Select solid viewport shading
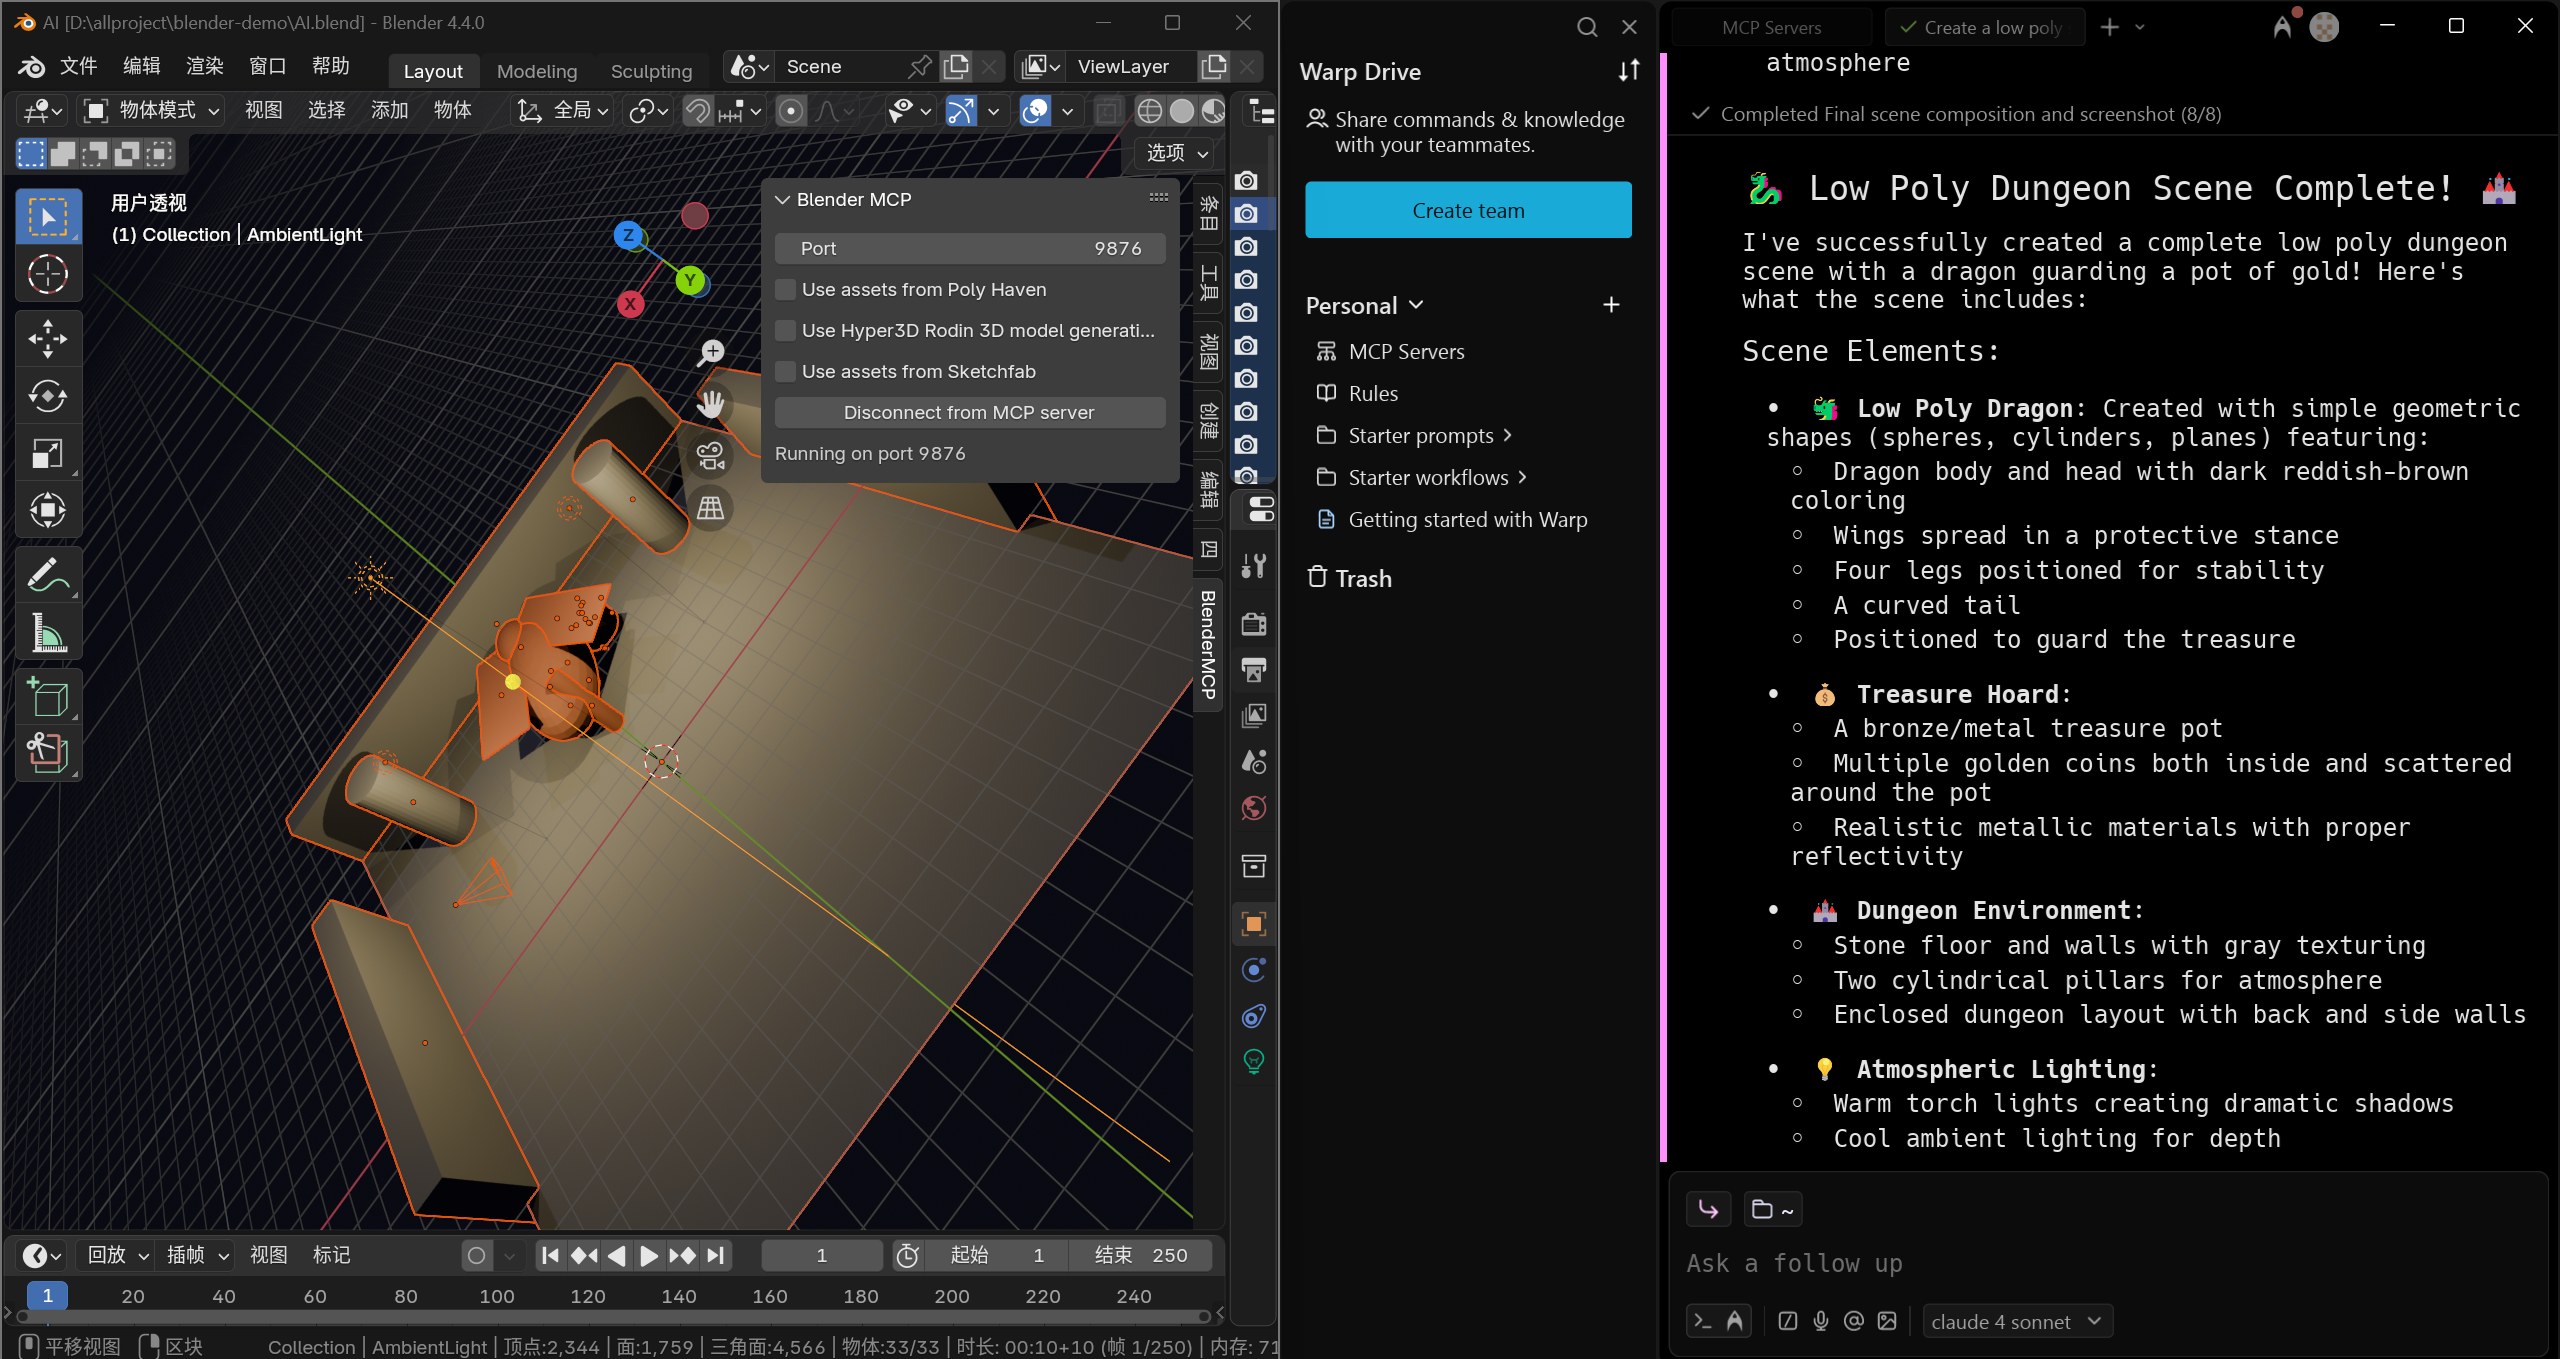The width and height of the screenshot is (2560, 1359). coord(1182,111)
